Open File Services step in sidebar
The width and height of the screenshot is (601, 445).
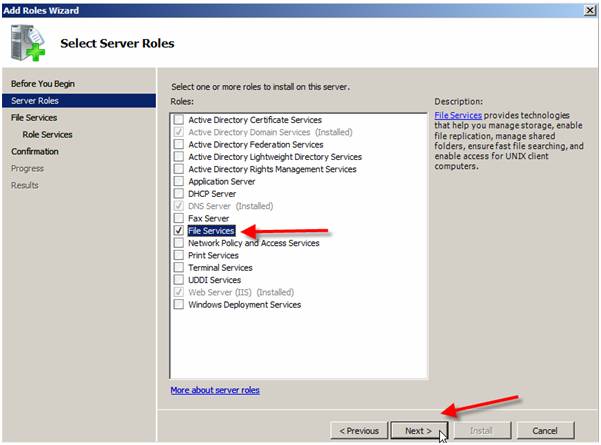coord(34,118)
